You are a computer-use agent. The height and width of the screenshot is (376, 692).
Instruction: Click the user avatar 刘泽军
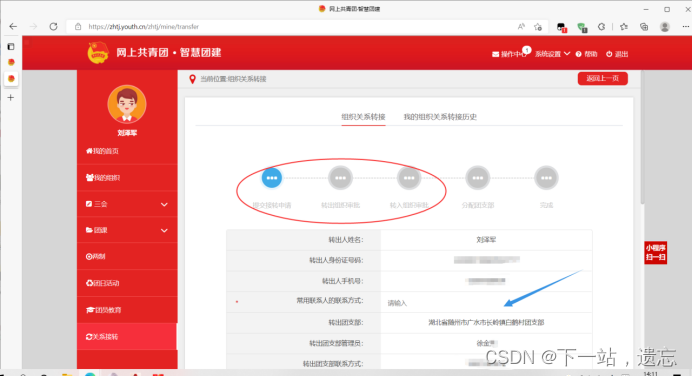(x=127, y=105)
